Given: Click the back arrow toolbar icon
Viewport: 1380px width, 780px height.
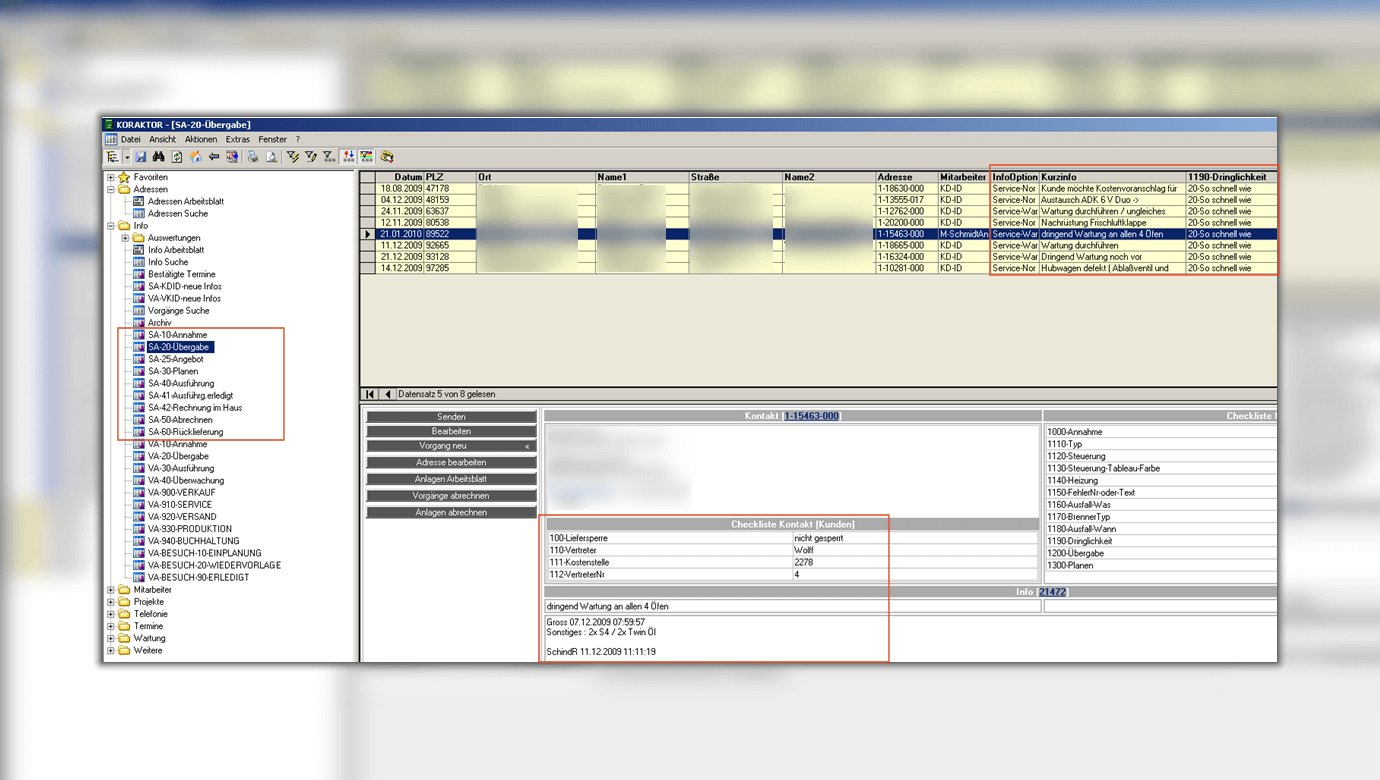Looking at the screenshot, I should tap(213, 157).
